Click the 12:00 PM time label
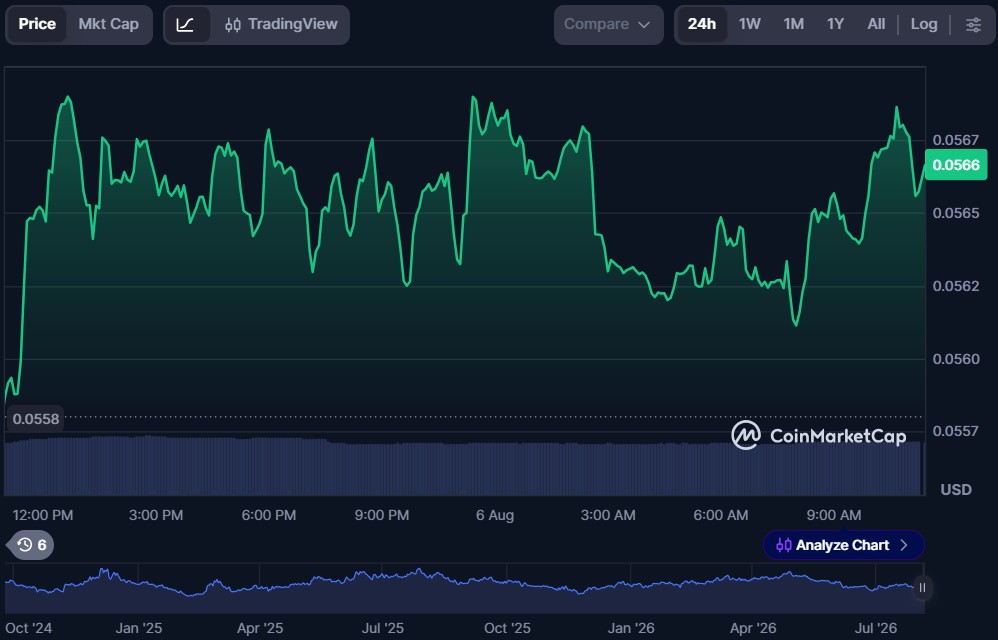The image size is (998, 640). [43, 515]
